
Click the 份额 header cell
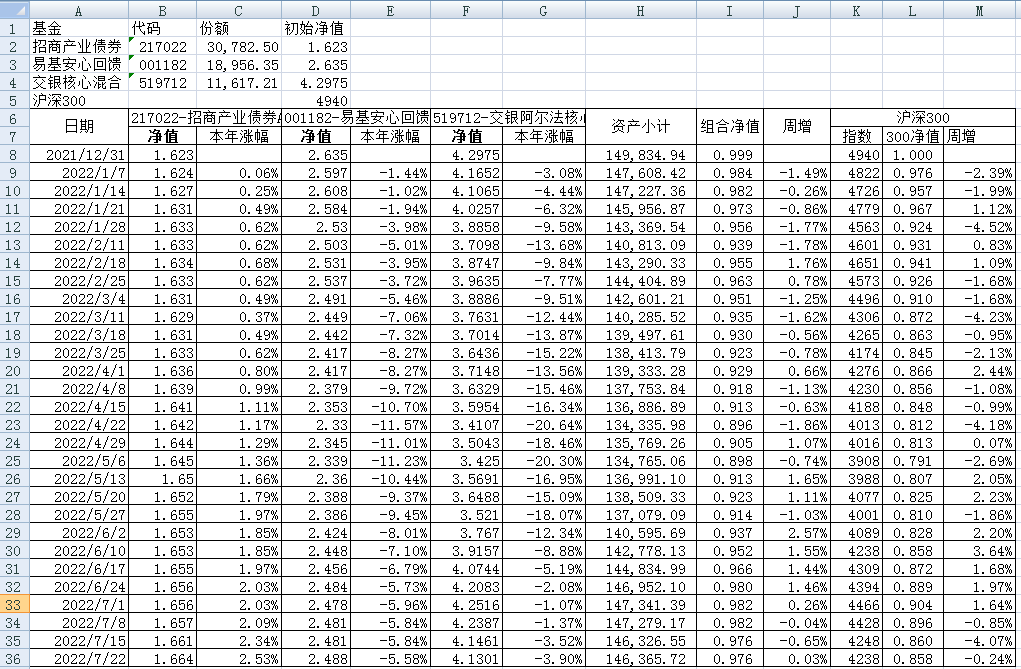(x=239, y=29)
